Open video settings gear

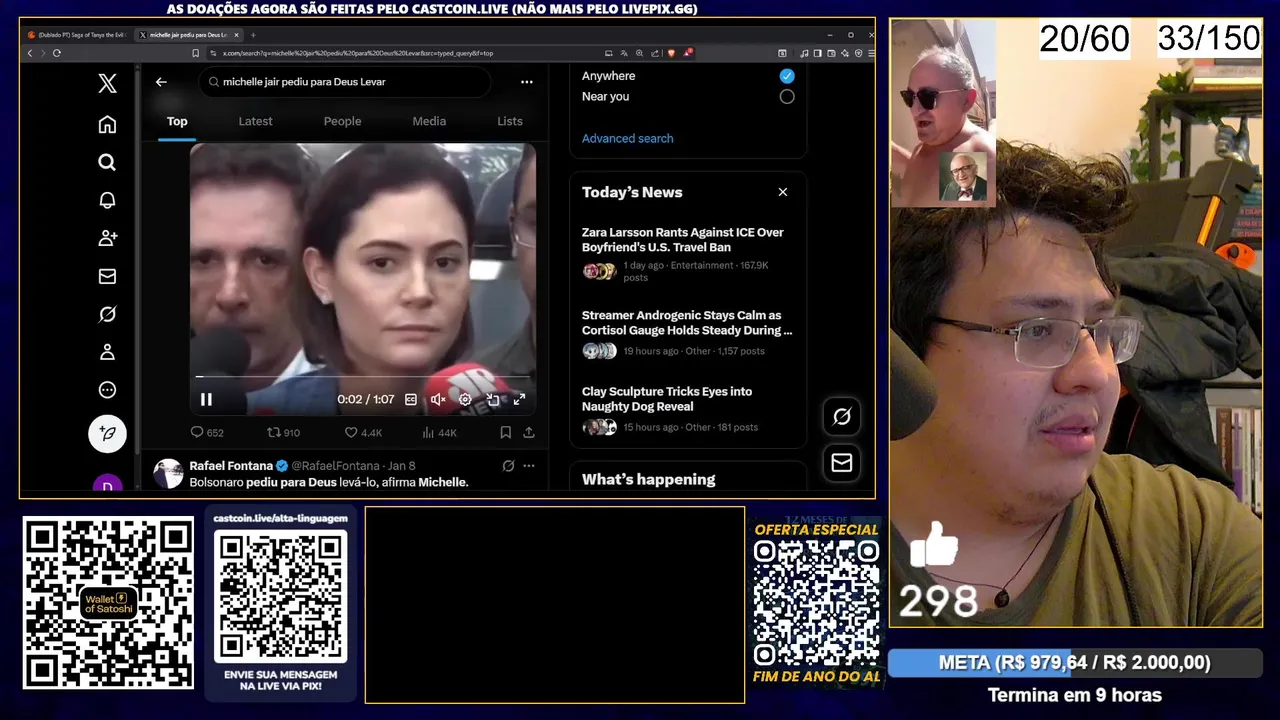pyautogui.click(x=465, y=399)
